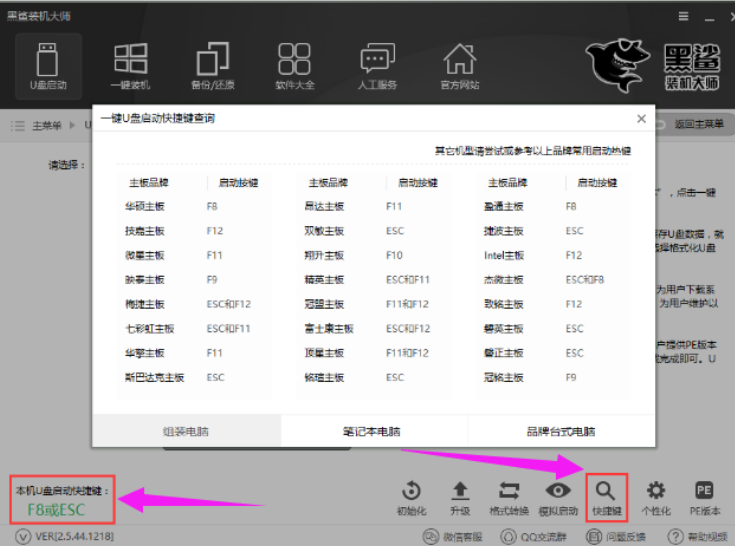Click the breadcrumb list icon
This screenshot has height=546, width=735.
[17, 126]
